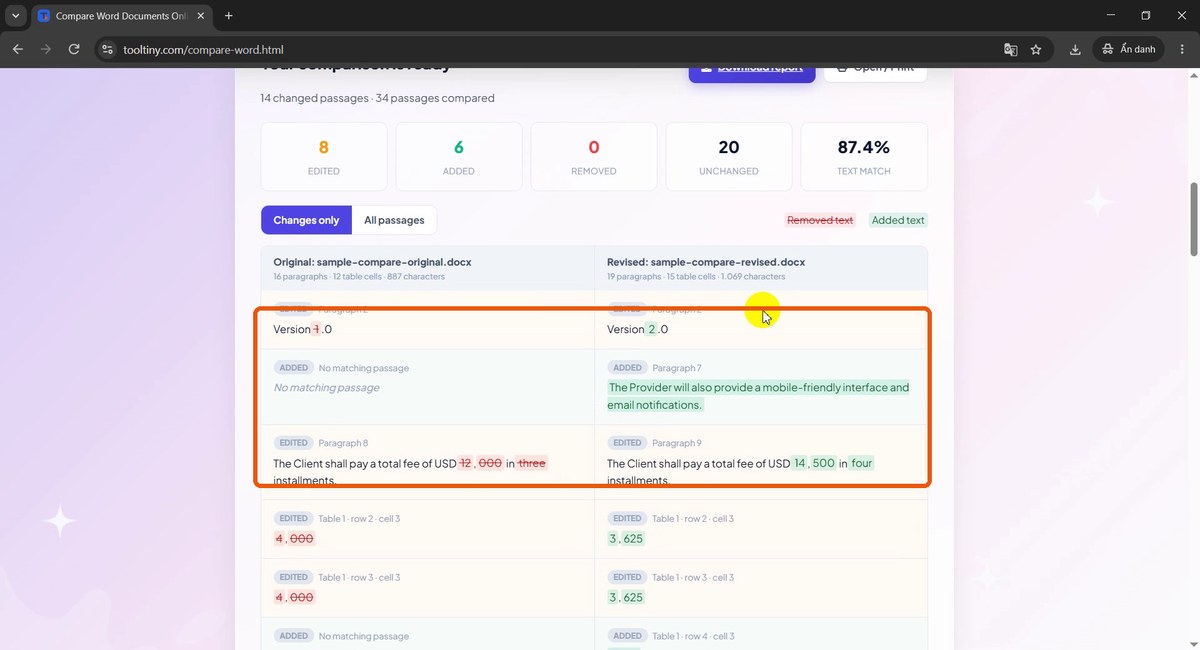Click the mobile-friendly interface added passage
Screen dimensions: 1200x650
click(x=758, y=396)
